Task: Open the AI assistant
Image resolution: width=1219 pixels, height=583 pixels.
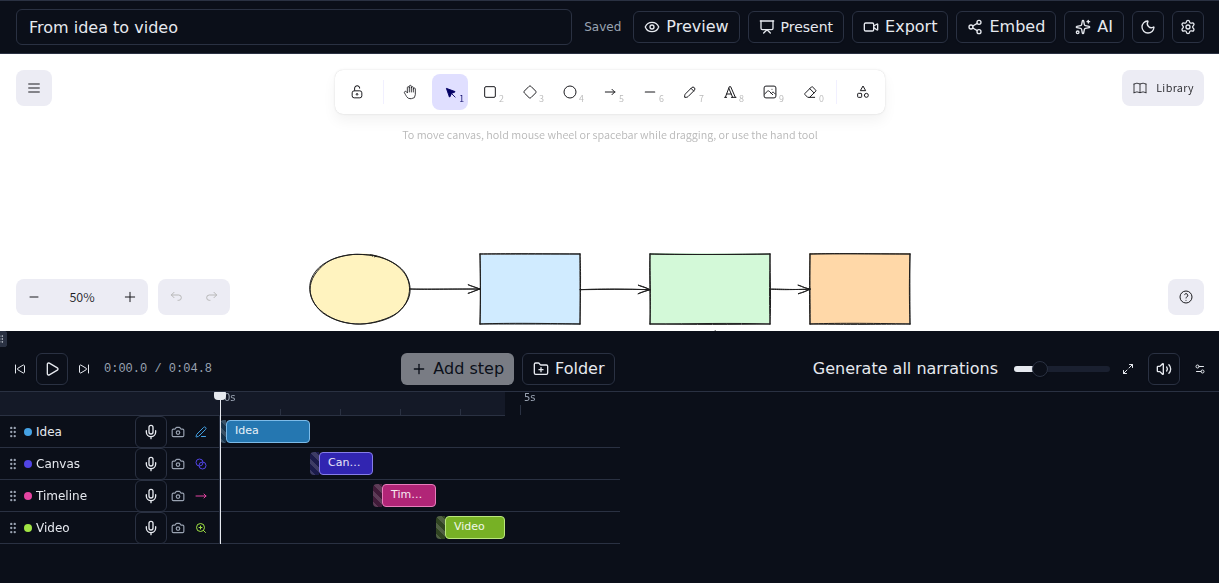Action: click(x=1094, y=27)
